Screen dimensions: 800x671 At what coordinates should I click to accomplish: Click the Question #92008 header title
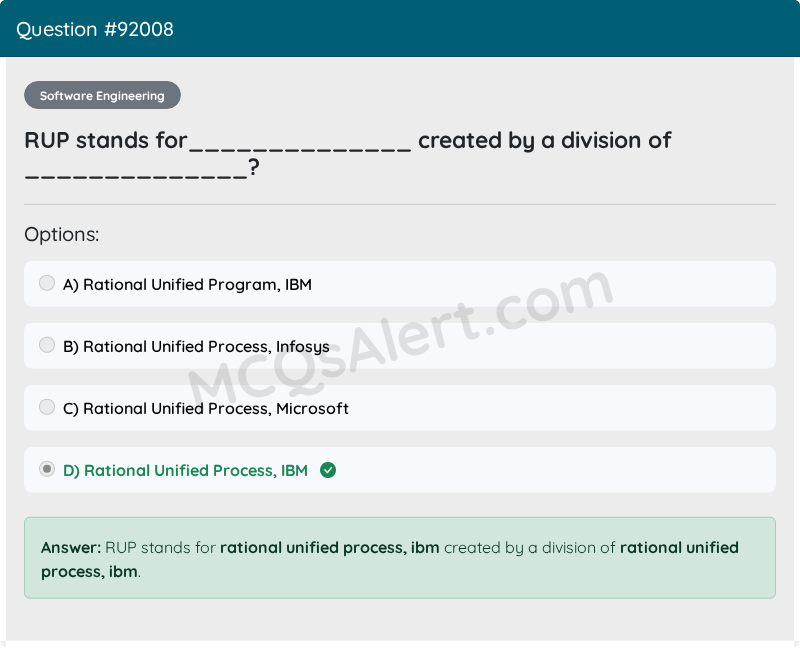(x=95, y=30)
